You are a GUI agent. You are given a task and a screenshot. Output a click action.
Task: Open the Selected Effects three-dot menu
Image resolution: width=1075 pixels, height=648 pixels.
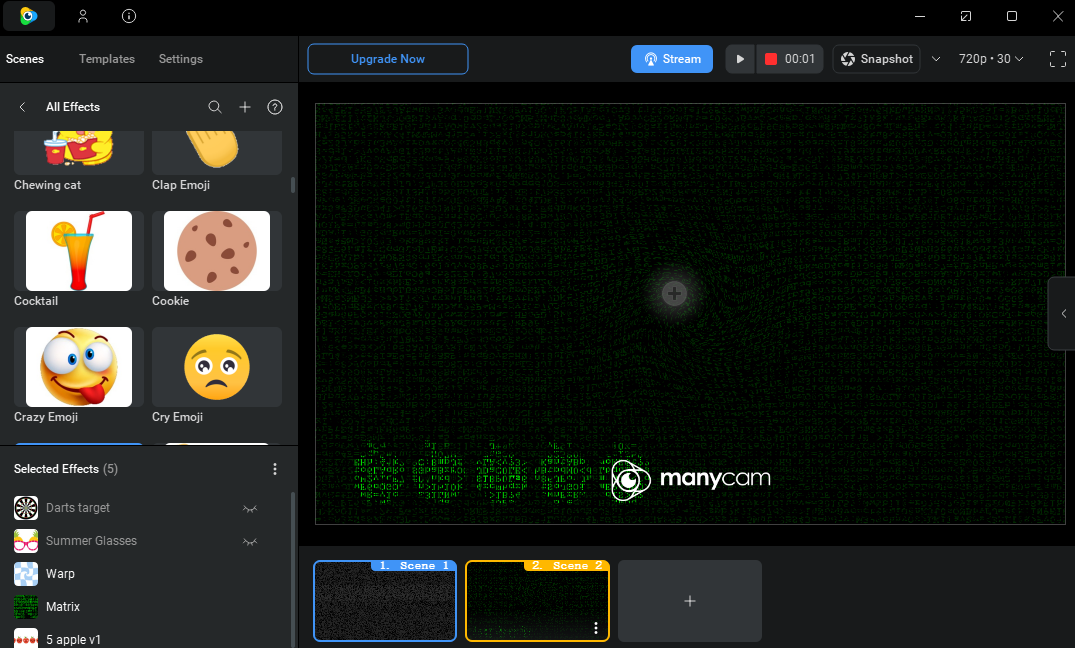click(275, 468)
